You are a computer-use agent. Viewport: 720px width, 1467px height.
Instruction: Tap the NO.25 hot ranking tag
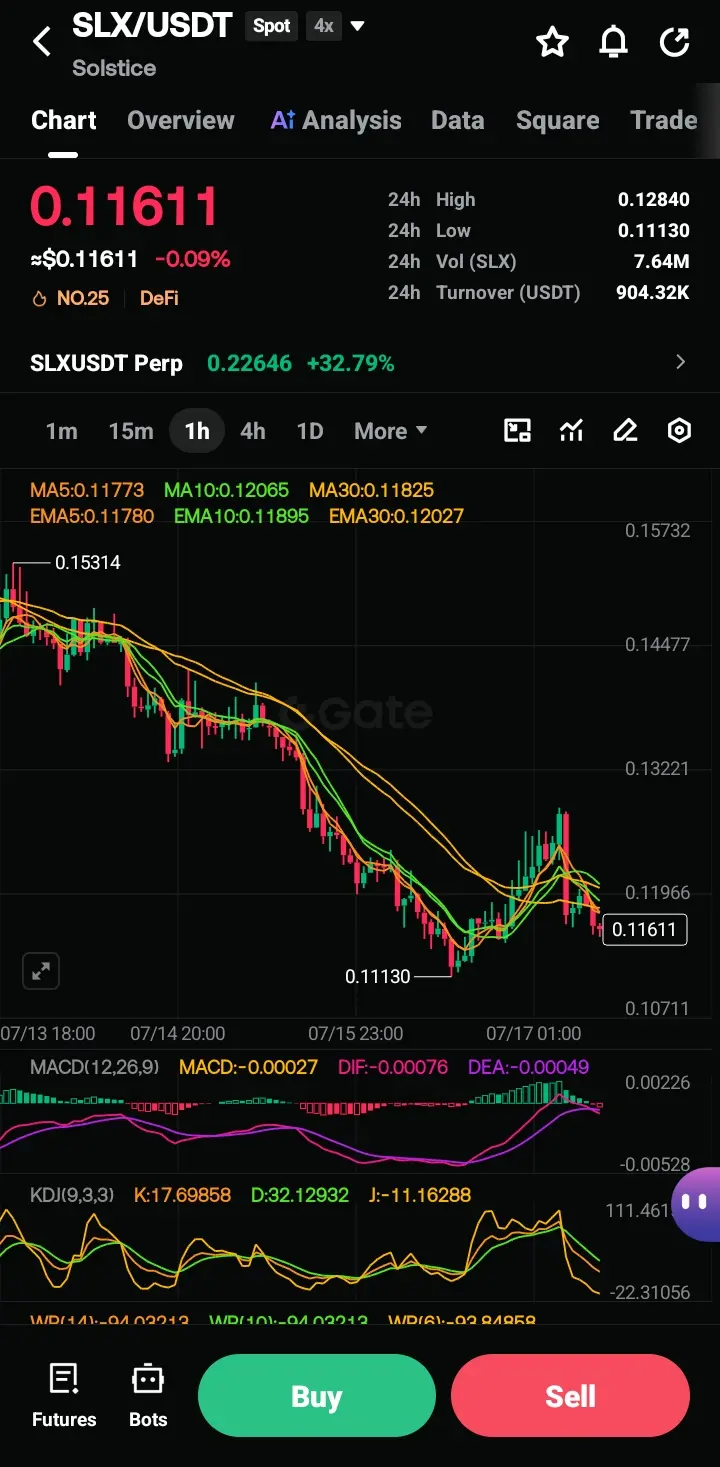pyautogui.click(x=71, y=298)
